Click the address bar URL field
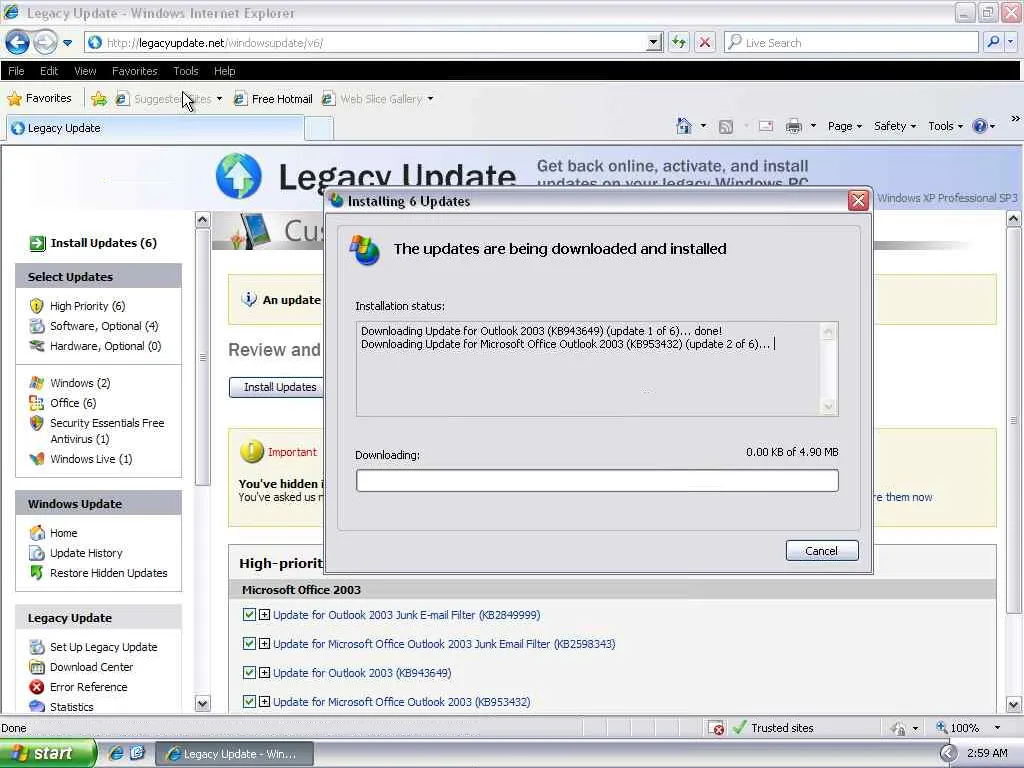The height and width of the screenshot is (768, 1024). click(366, 42)
